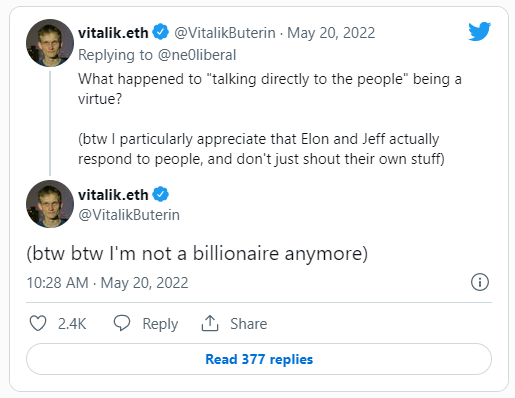Click the @VitalikButerin handle under the second avatar
This screenshot has height=398, width=515.
pyautogui.click(x=129, y=215)
